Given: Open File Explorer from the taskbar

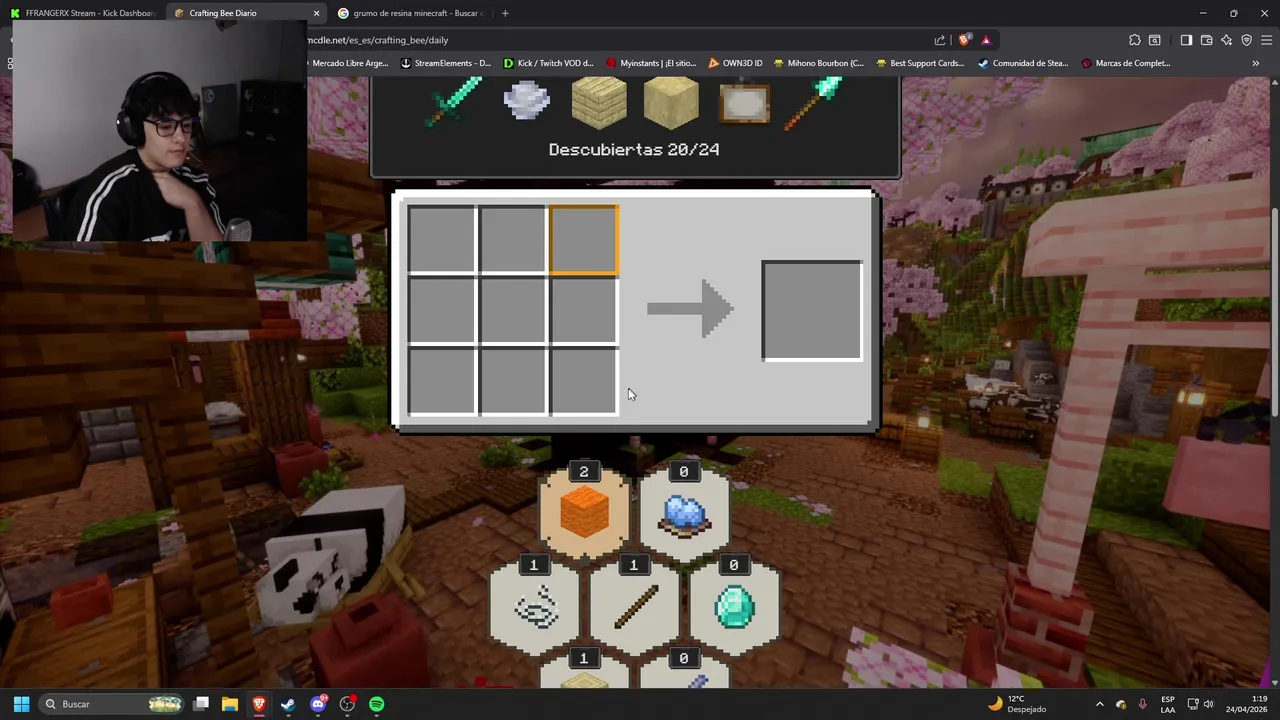Looking at the screenshot, I should pos(230,704).
